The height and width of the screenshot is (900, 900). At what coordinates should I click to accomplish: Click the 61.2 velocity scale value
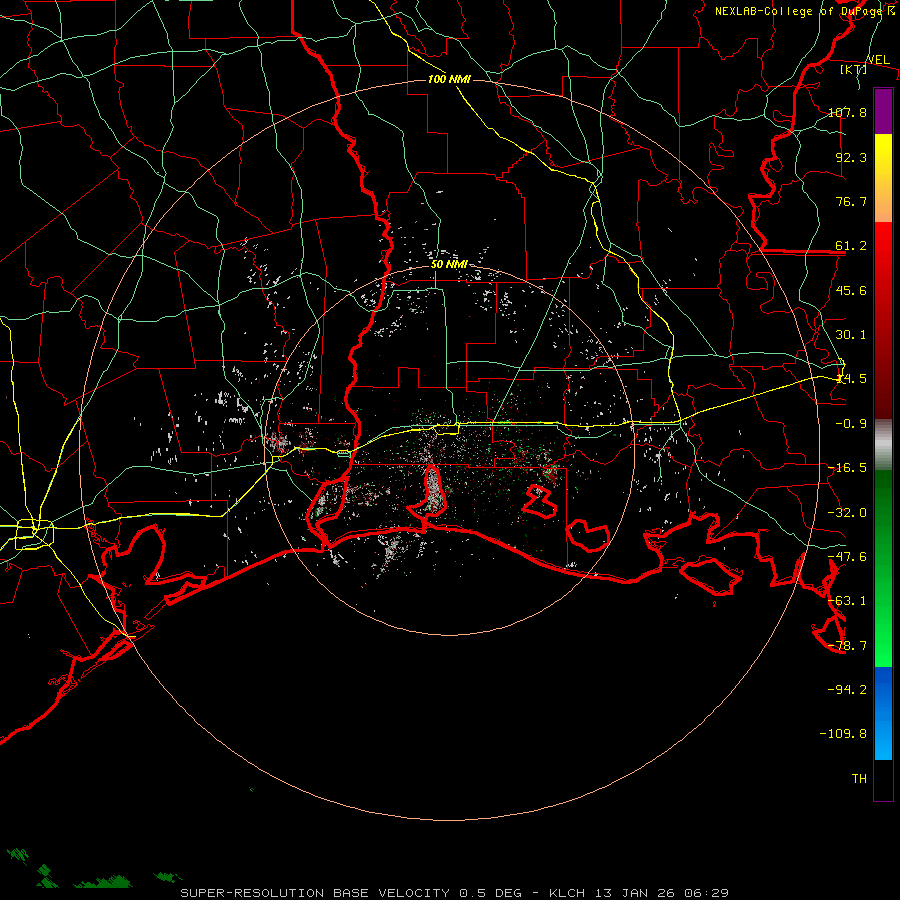[851, 246]
